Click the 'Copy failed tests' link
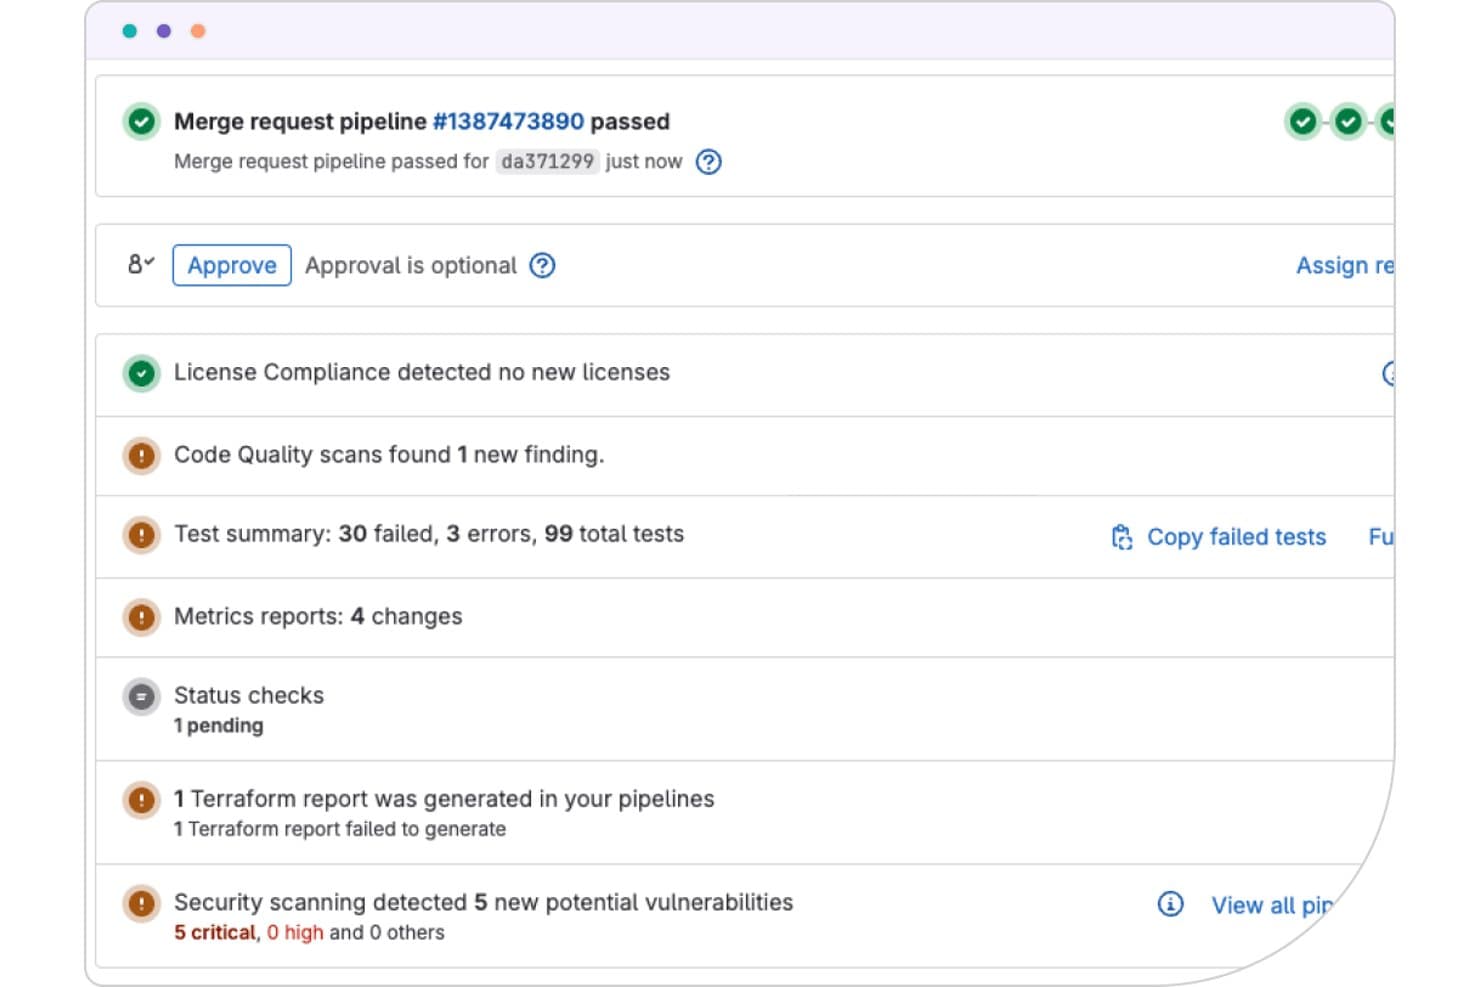Viewport: 1480px width, 987px height. click(x=1236, y=537)
